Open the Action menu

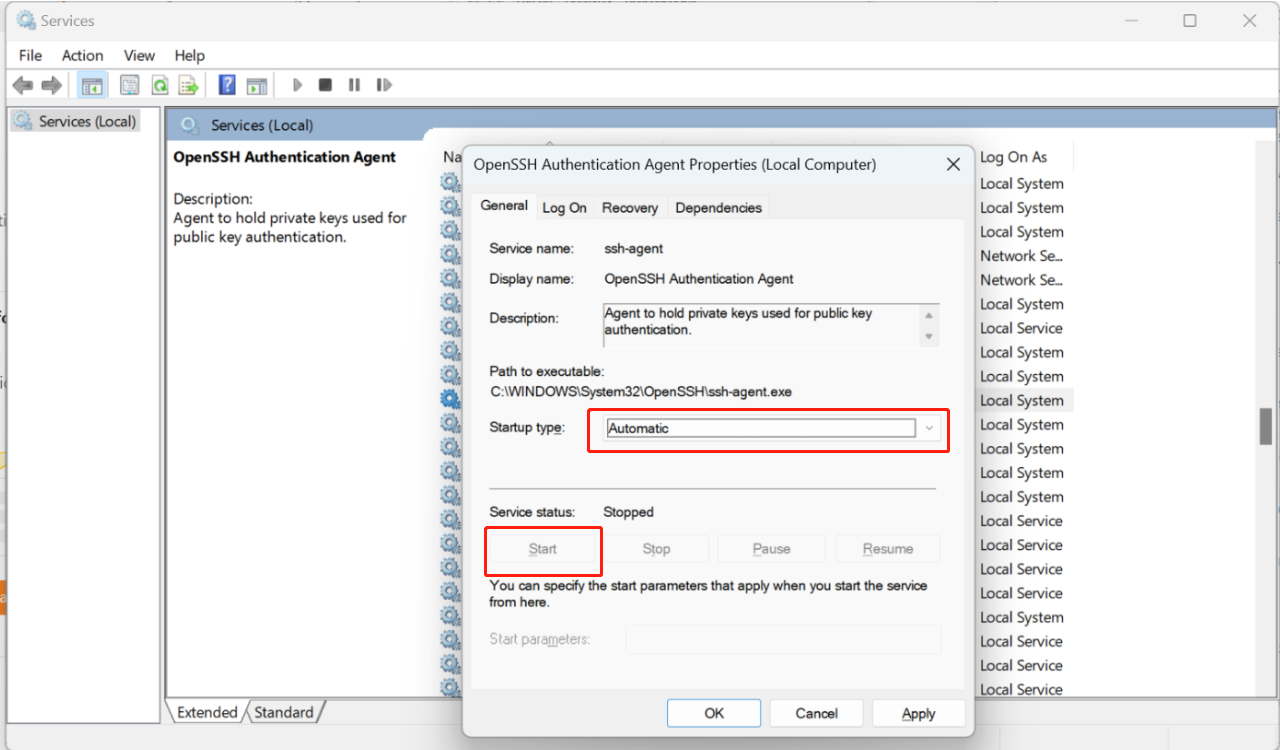coord(82,55)
